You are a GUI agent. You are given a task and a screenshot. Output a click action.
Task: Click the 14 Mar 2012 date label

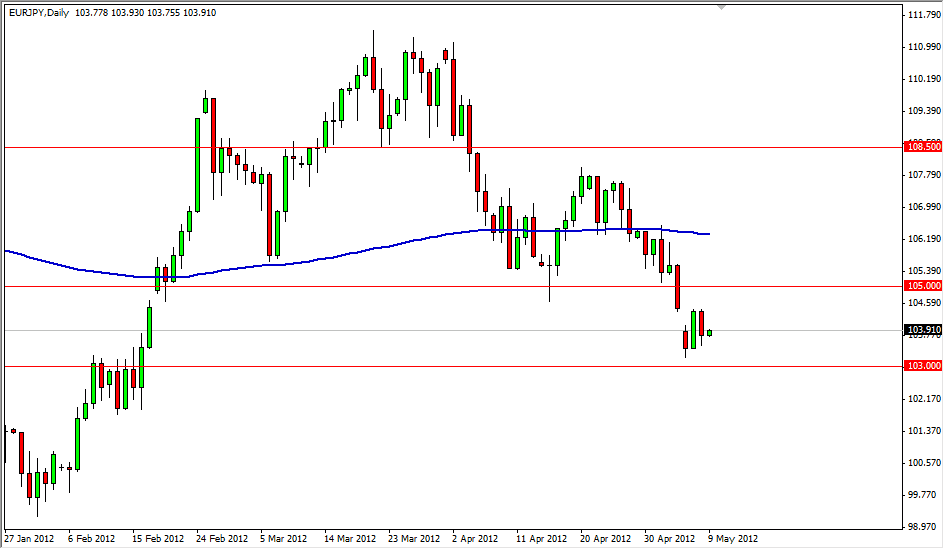click(x=350, y=538)
